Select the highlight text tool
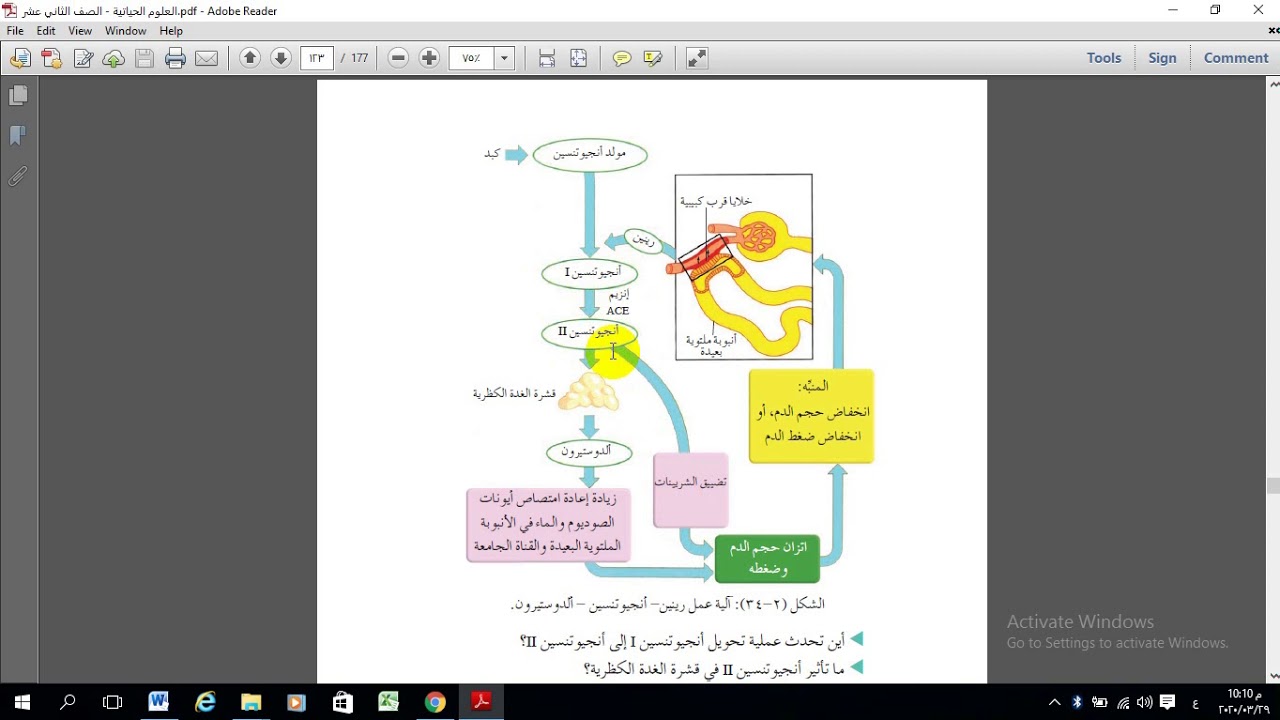 pyautogui.click(x=653, y=58)
